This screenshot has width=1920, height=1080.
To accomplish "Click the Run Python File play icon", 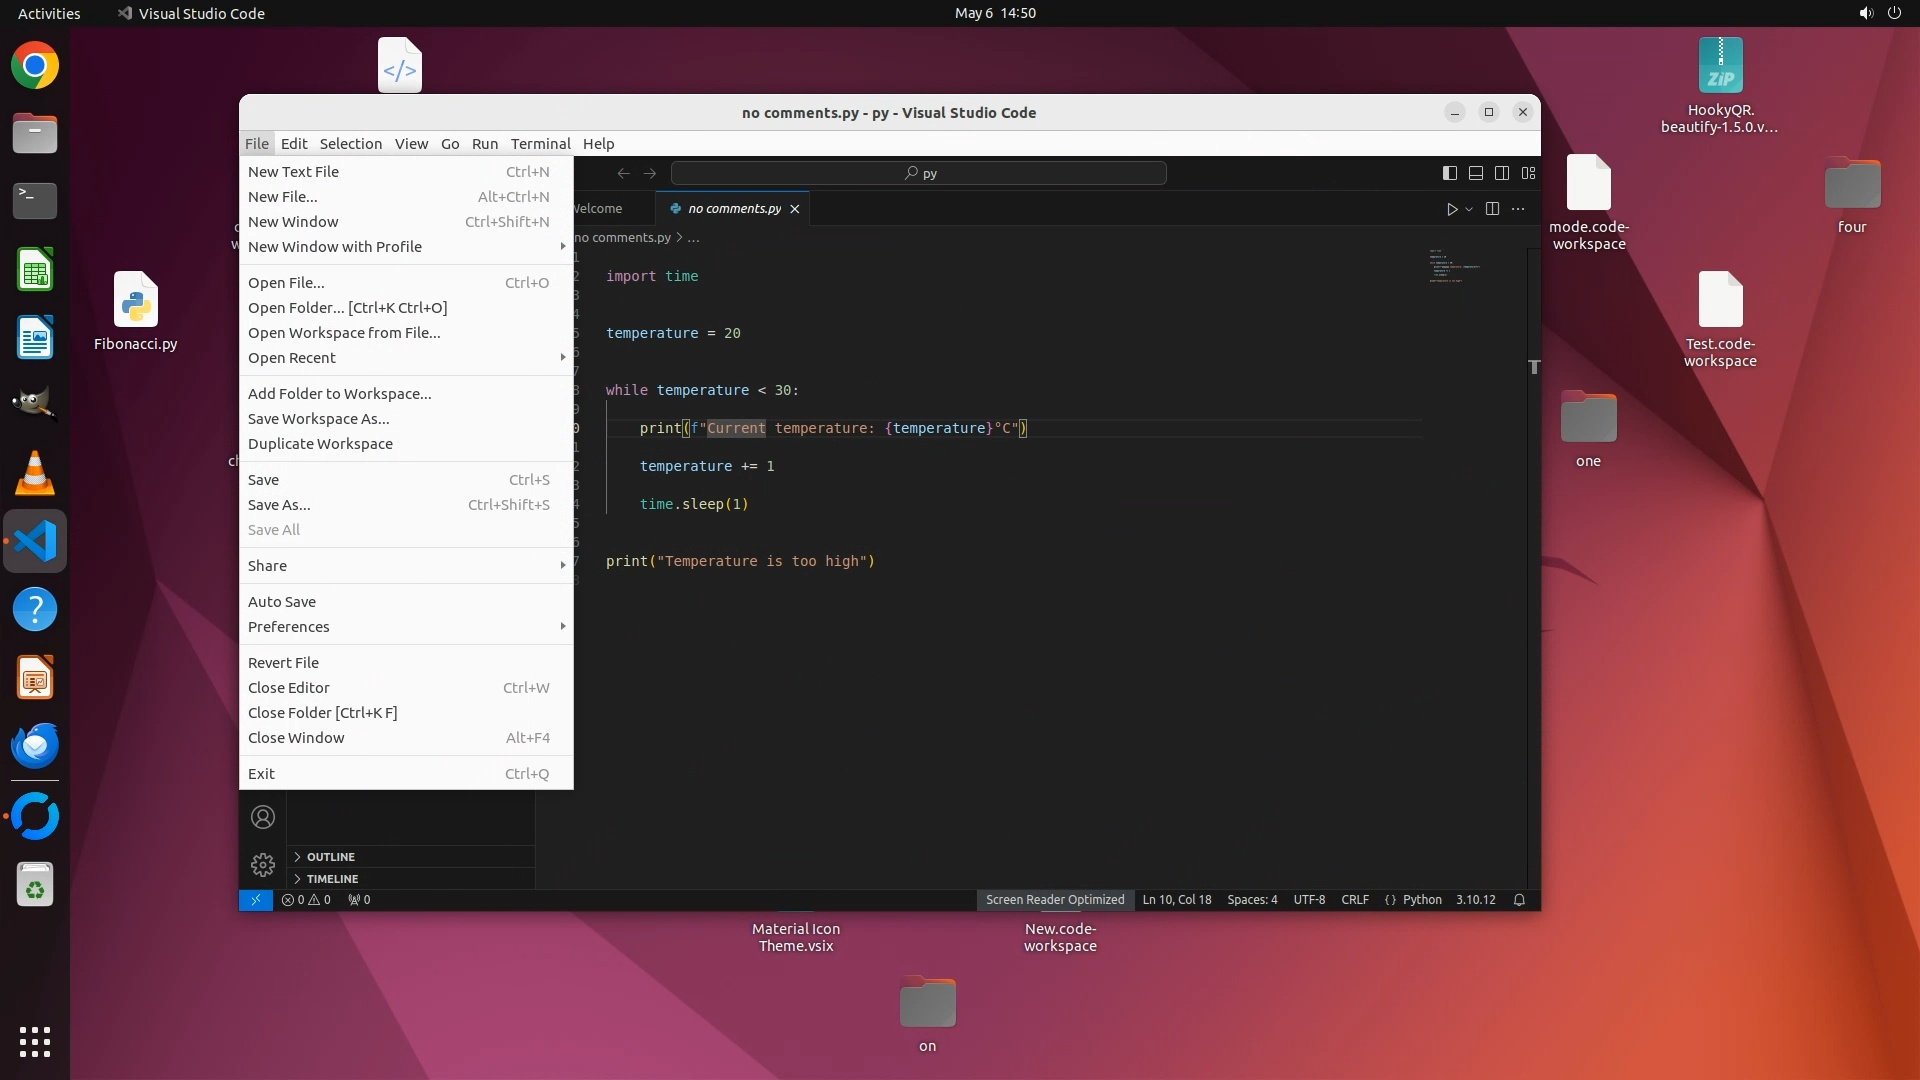I will [x=1451, y=209].
